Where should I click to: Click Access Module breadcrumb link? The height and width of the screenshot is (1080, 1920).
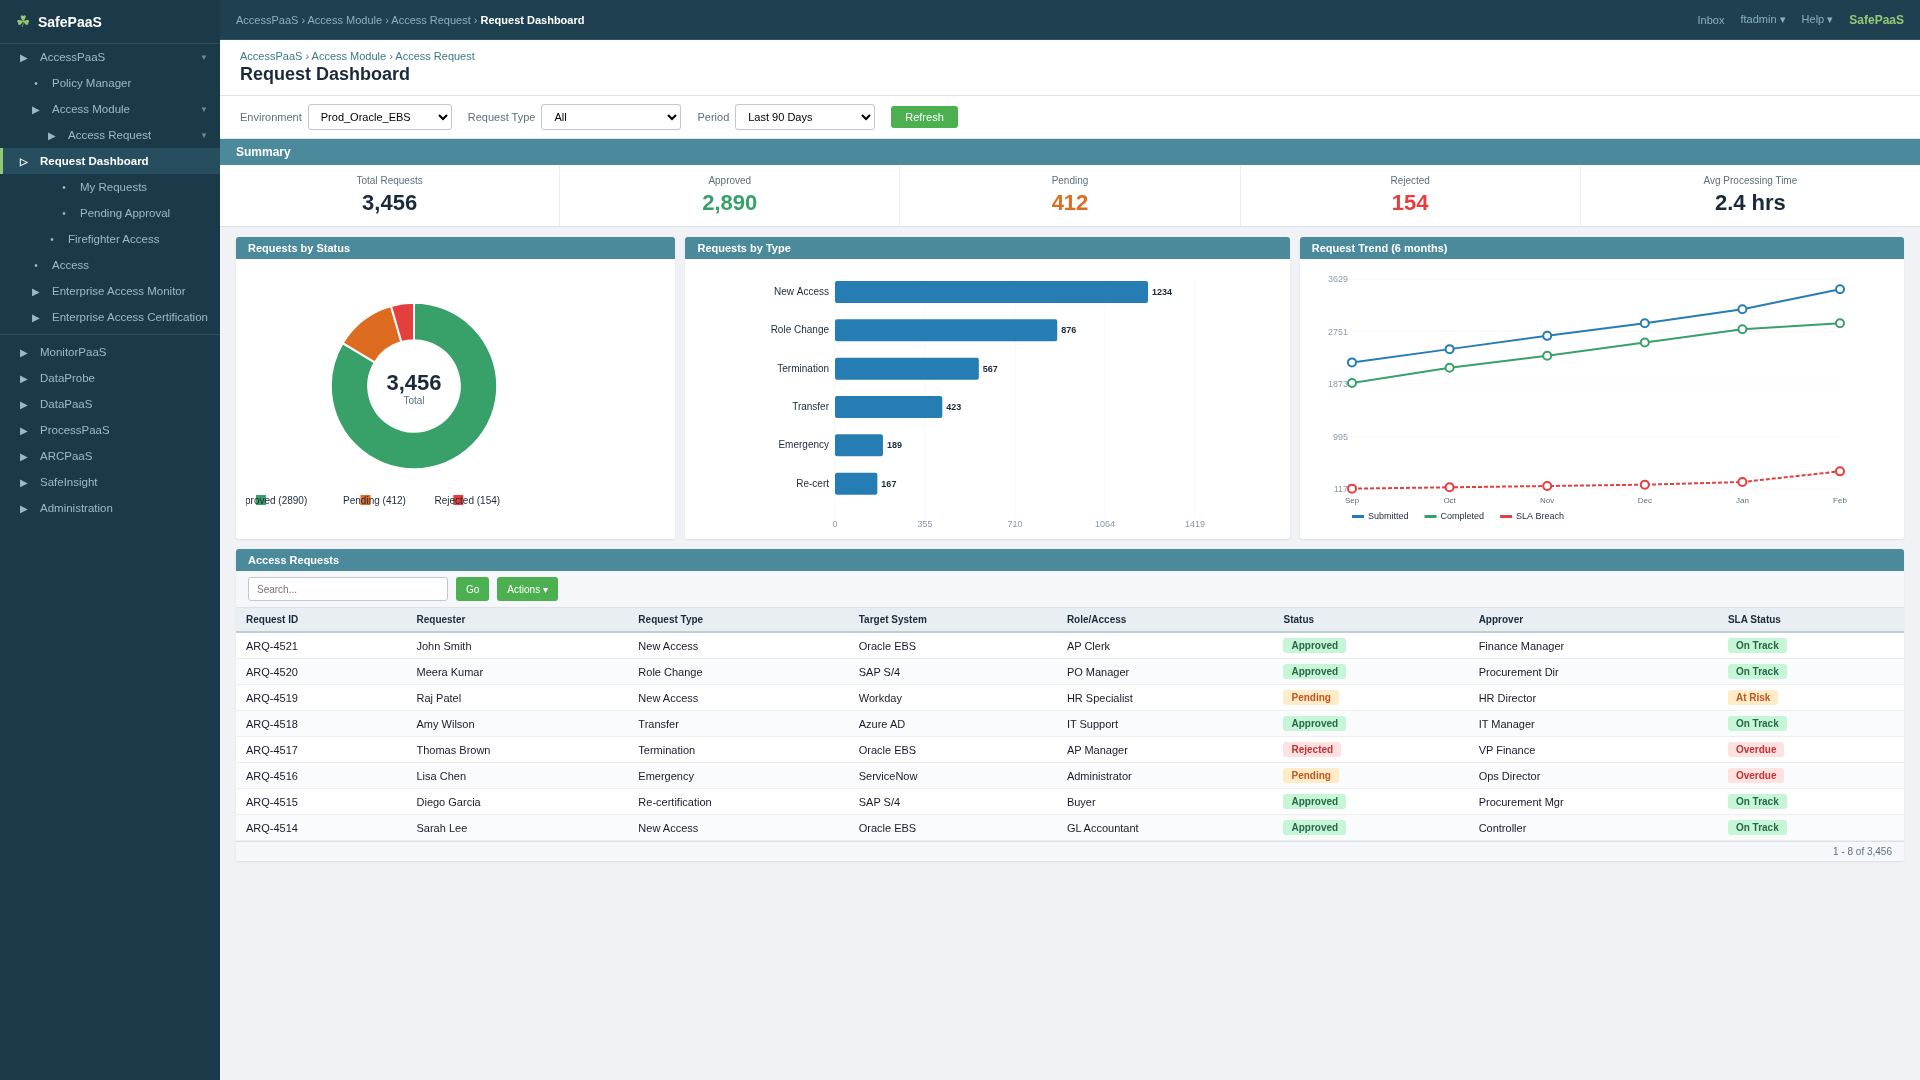348,57
